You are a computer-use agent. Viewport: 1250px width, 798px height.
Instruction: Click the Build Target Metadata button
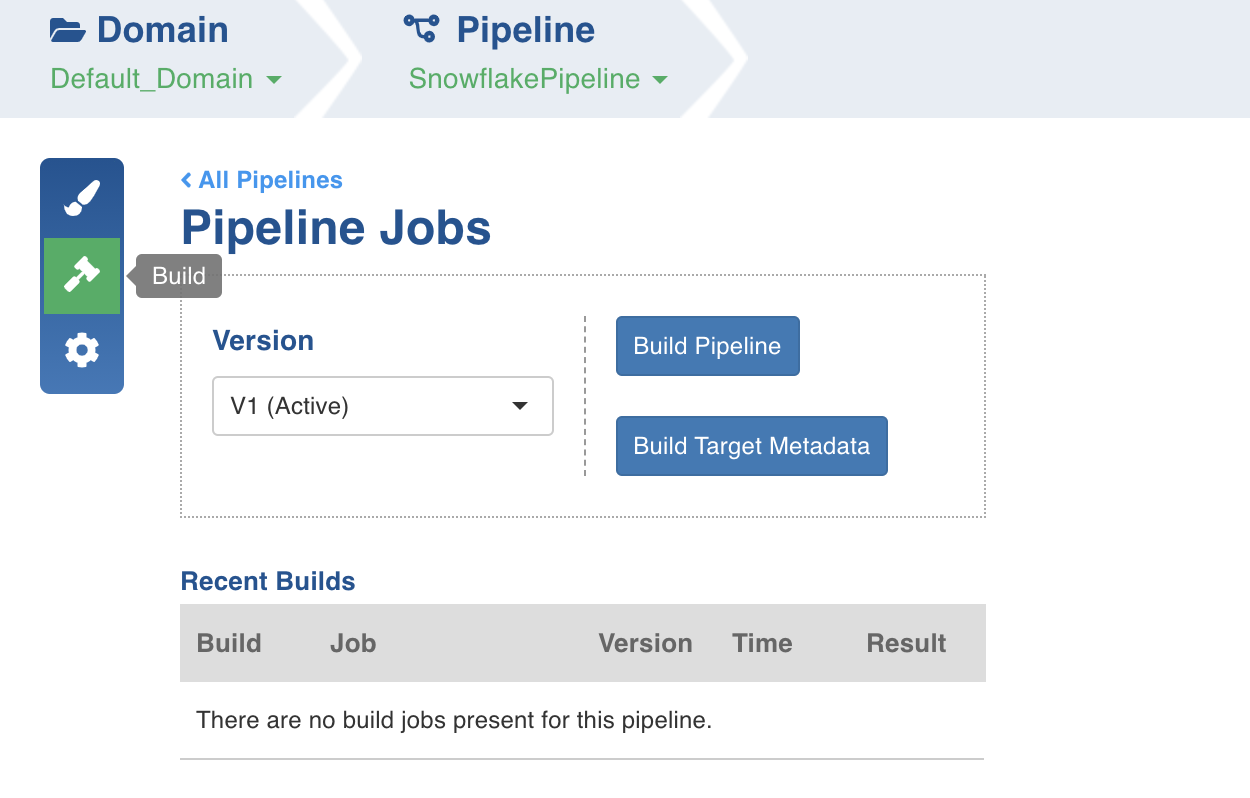click(x=752, y=446)
